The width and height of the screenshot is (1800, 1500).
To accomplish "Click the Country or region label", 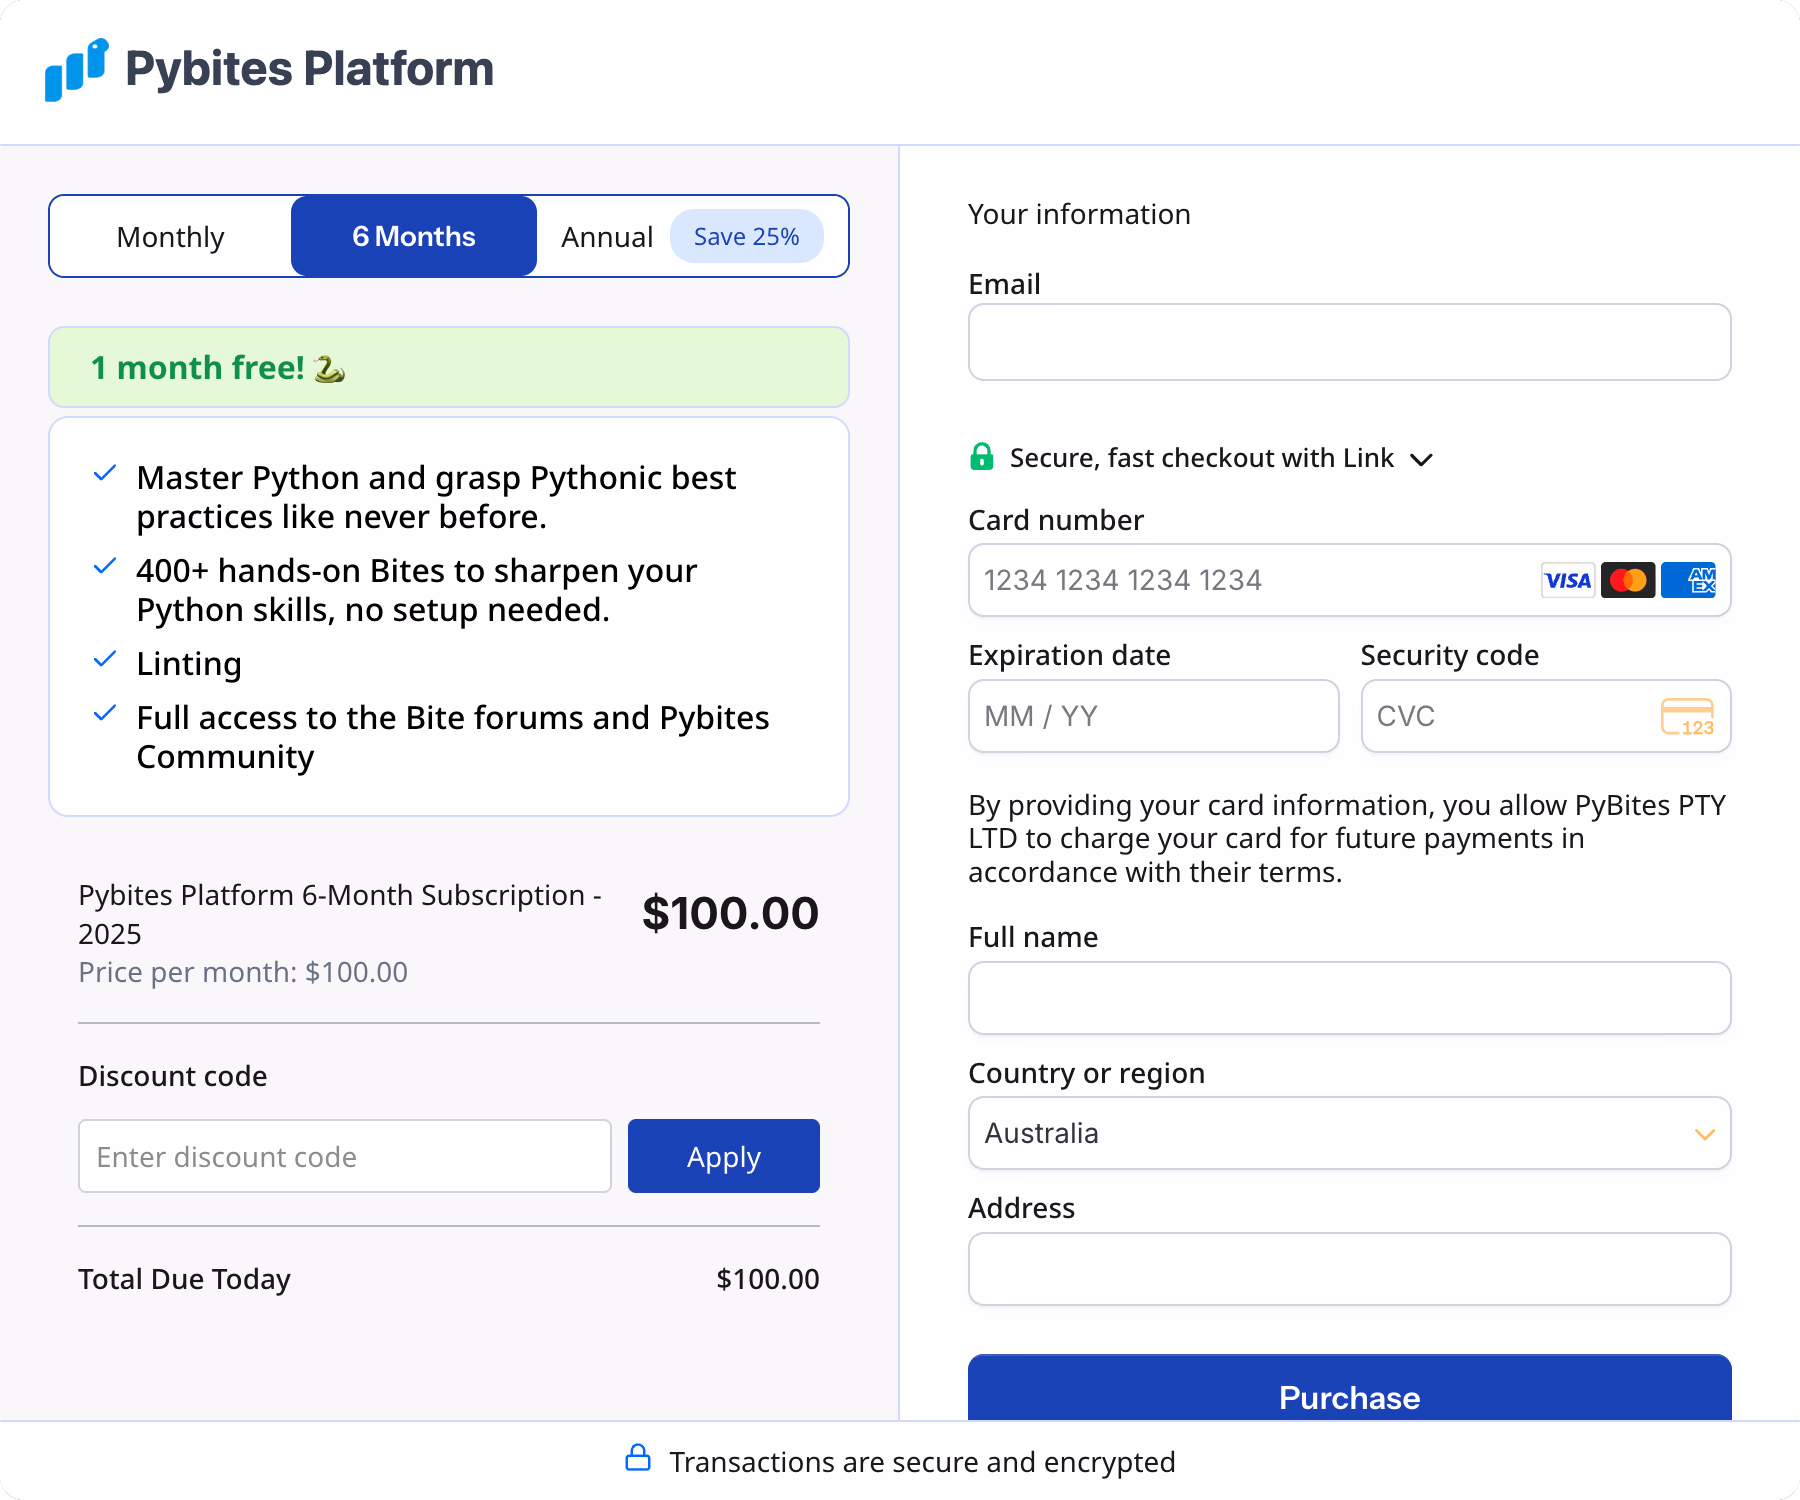I will [x=1086, y=1073].
